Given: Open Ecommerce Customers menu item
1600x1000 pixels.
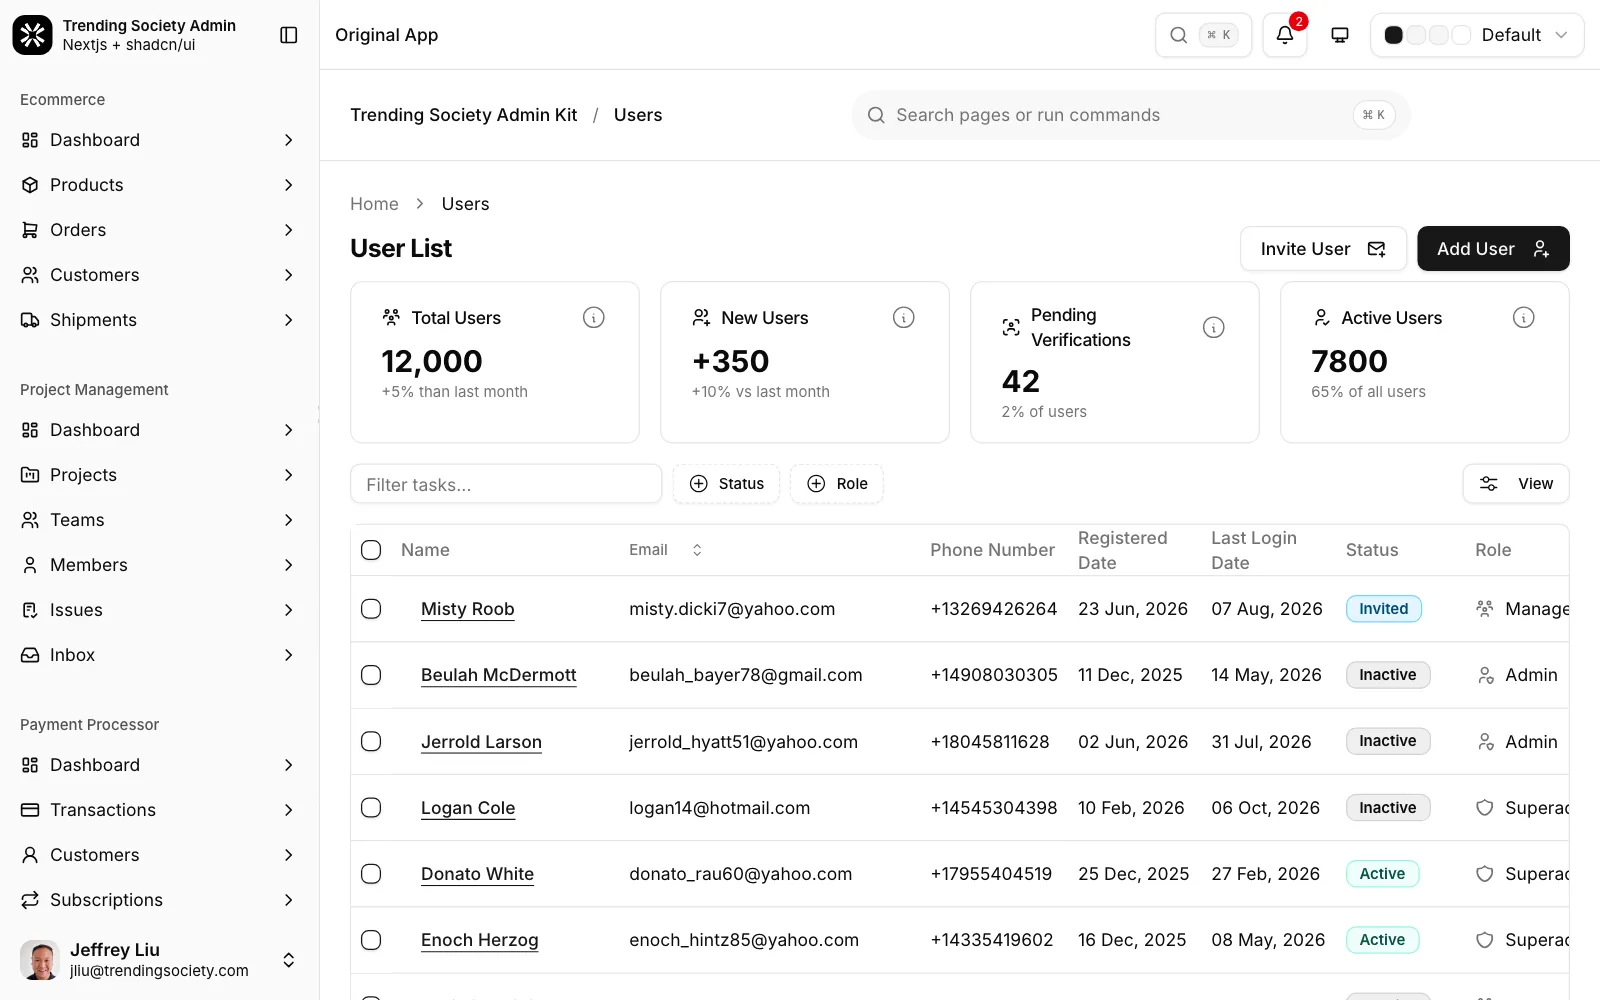Looking at the screenshot, I should pyautogui.click(x=159, y=275).
